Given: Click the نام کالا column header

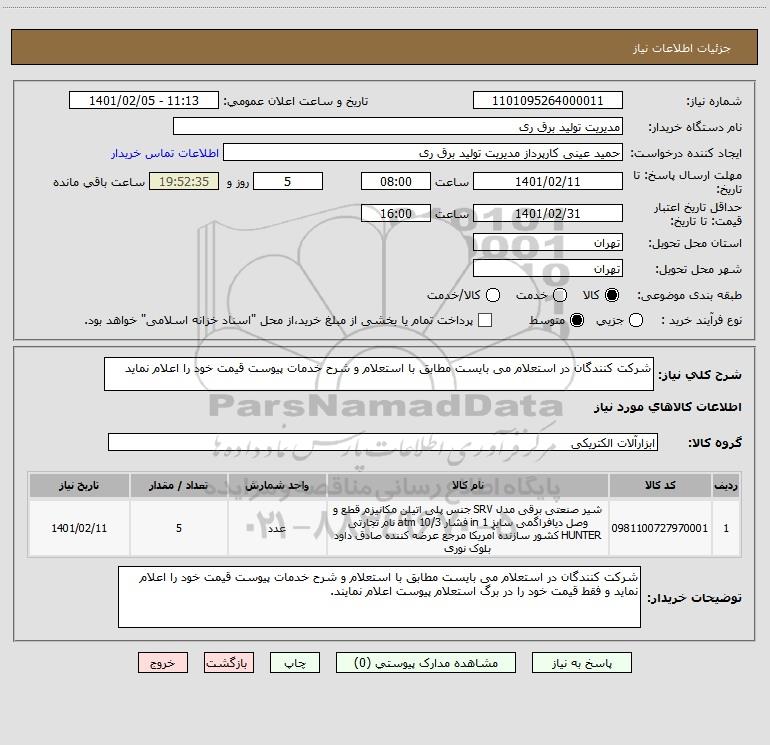Looking at the screenshot, I should coord(468,486).
